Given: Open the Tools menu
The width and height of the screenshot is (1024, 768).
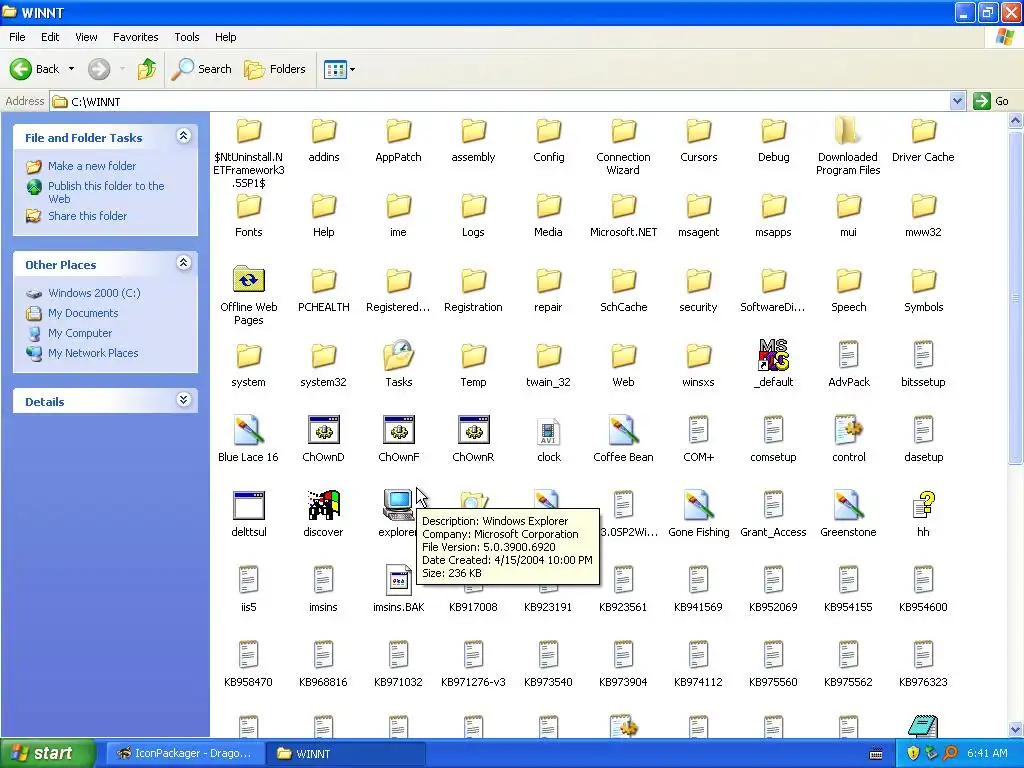Looking at the screenshot, I should pyautogui.click(x=187, y=37).
